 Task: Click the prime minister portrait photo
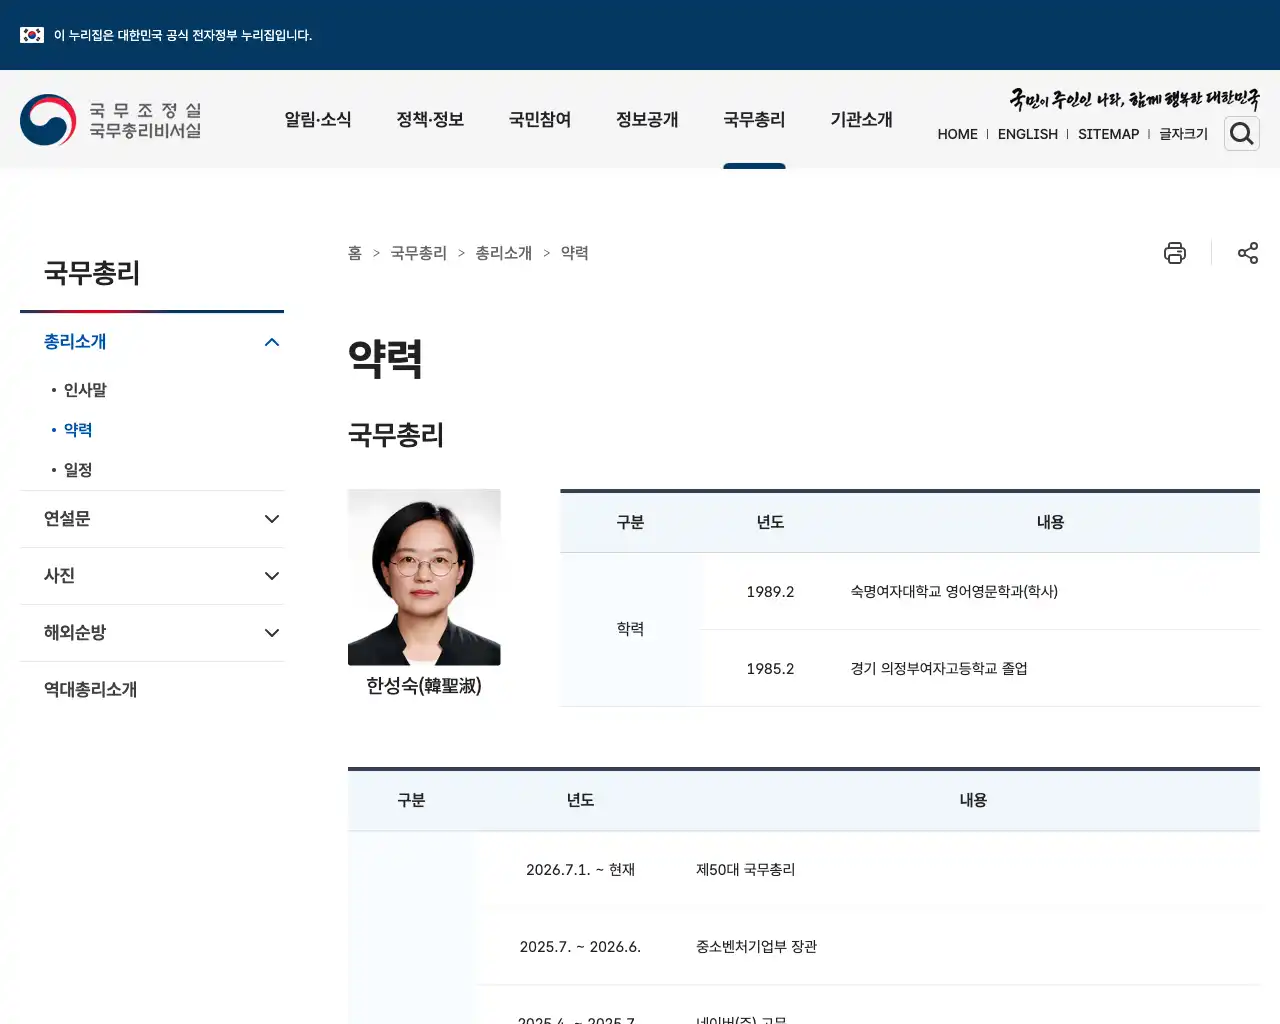(x=424, y=577)
